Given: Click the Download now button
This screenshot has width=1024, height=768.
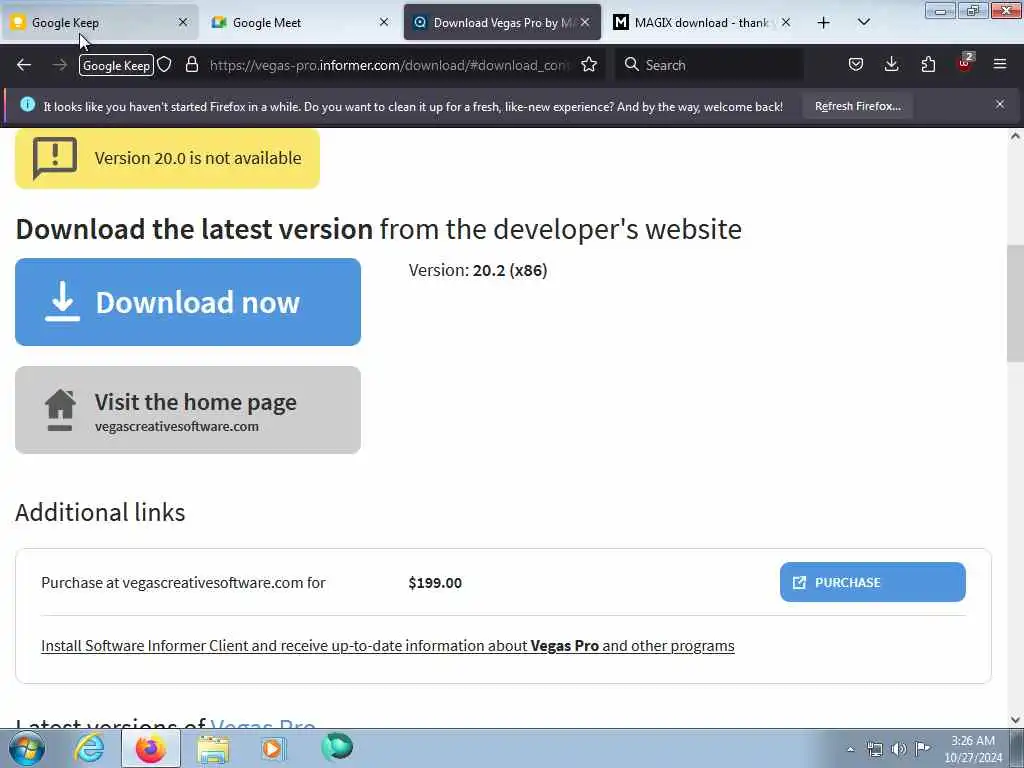Looking at the screenshot, I should pos(188,302).
